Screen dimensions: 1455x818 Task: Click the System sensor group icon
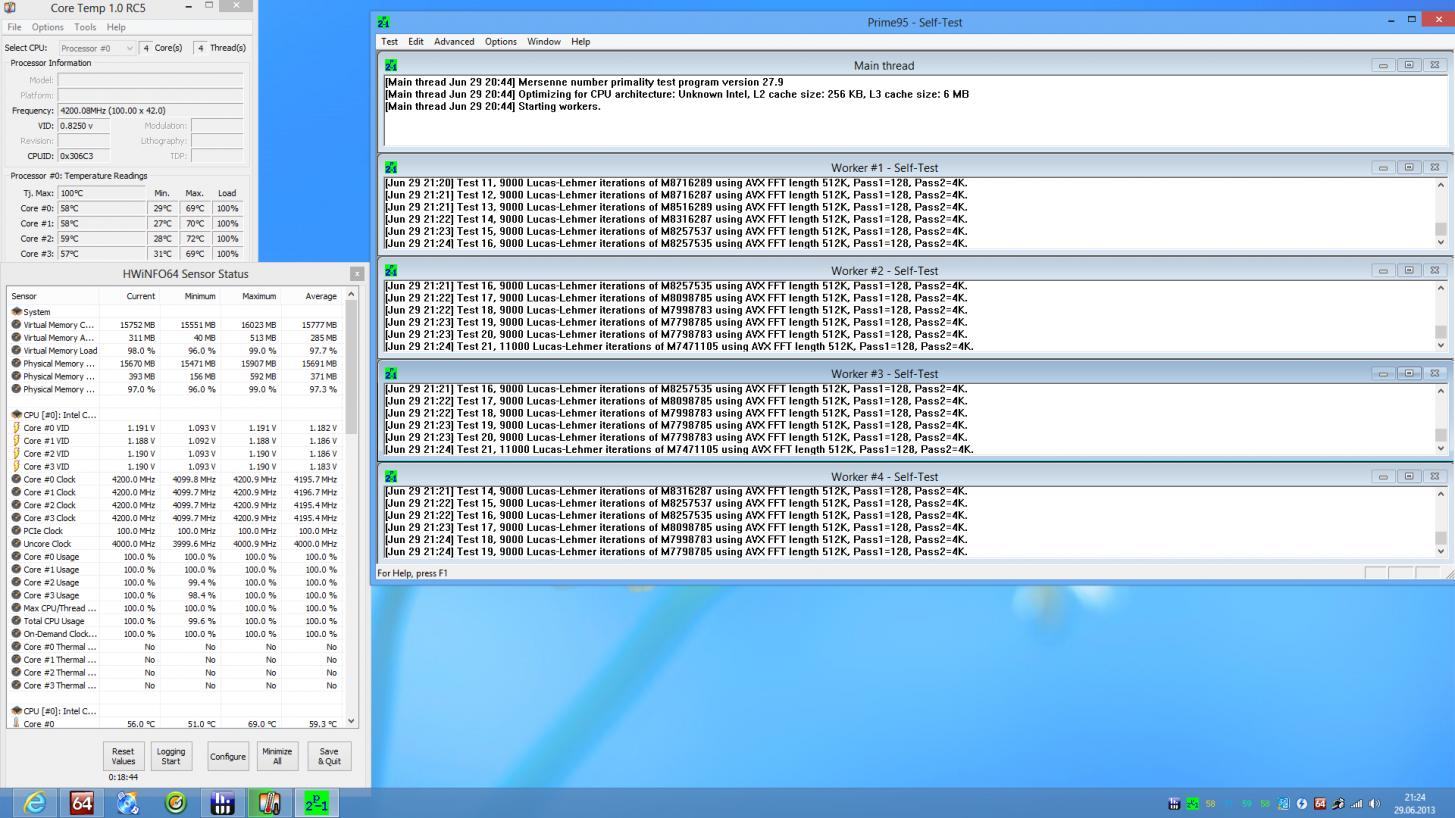tap(16, 312)
